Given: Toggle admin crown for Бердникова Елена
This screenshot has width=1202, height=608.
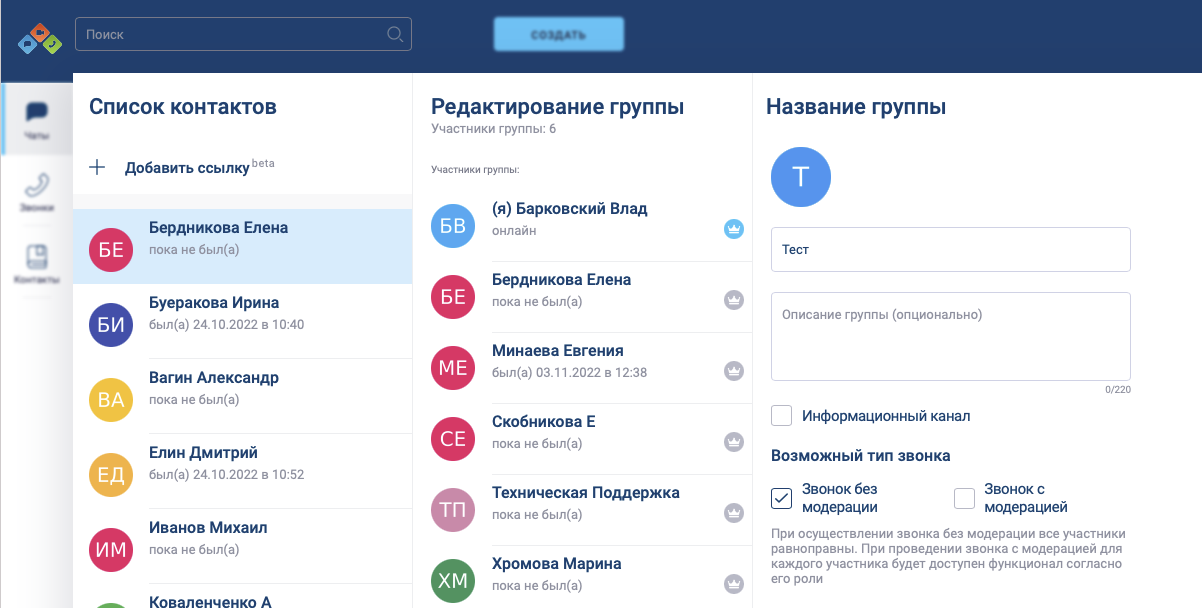Looking at the screenshot, I should (x=734, y=300).
